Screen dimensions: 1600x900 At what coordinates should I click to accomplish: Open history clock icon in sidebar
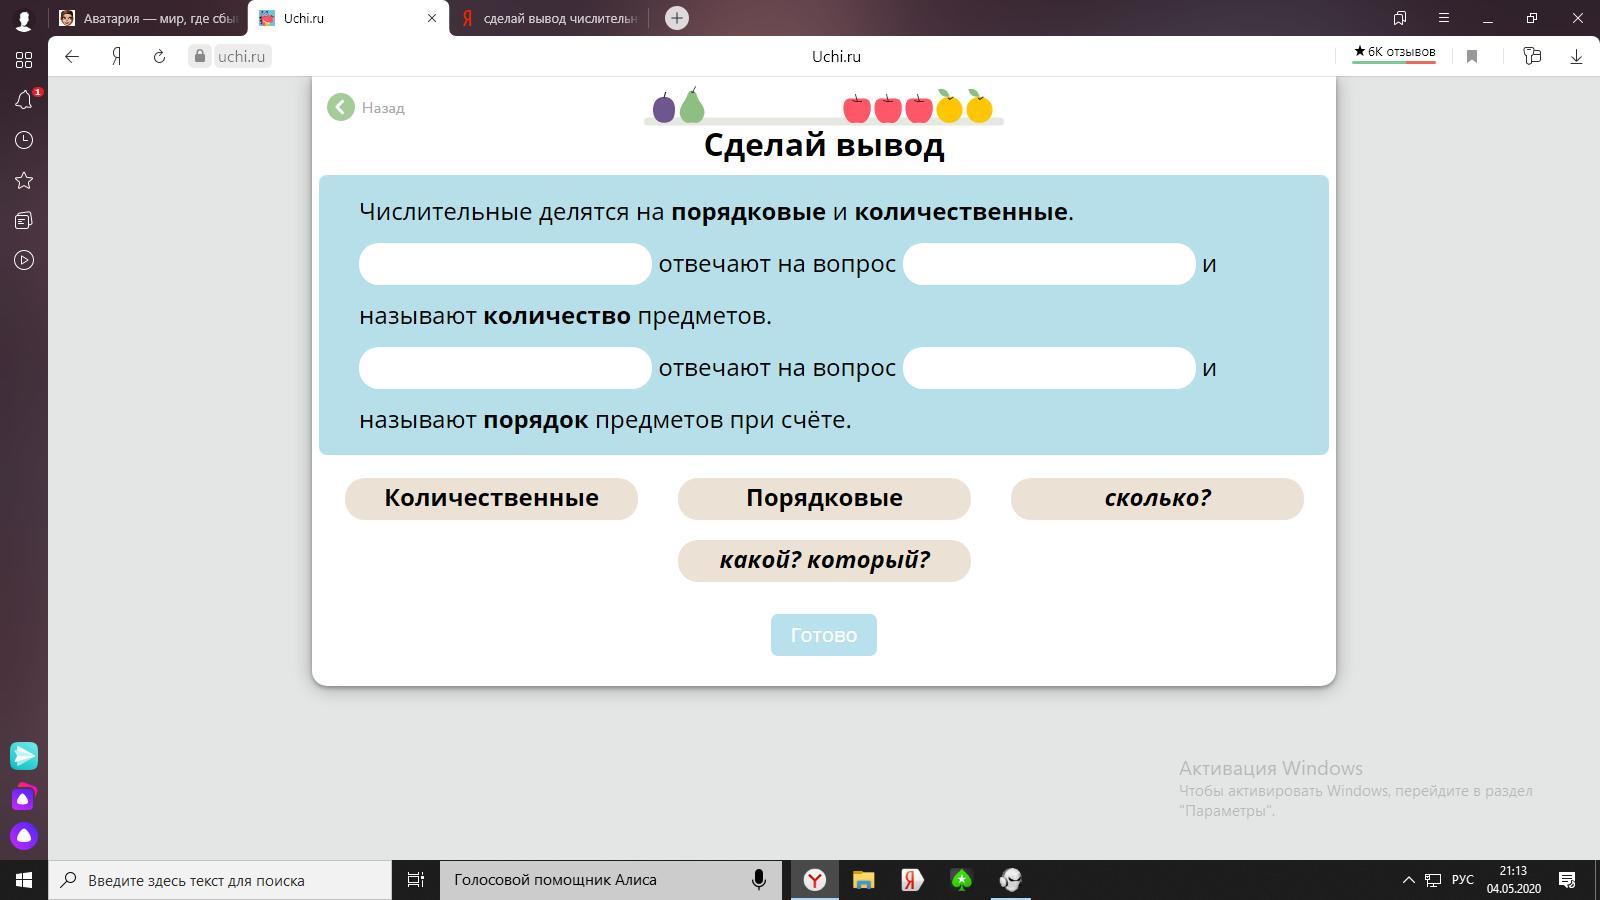click(x=24, y=140)
